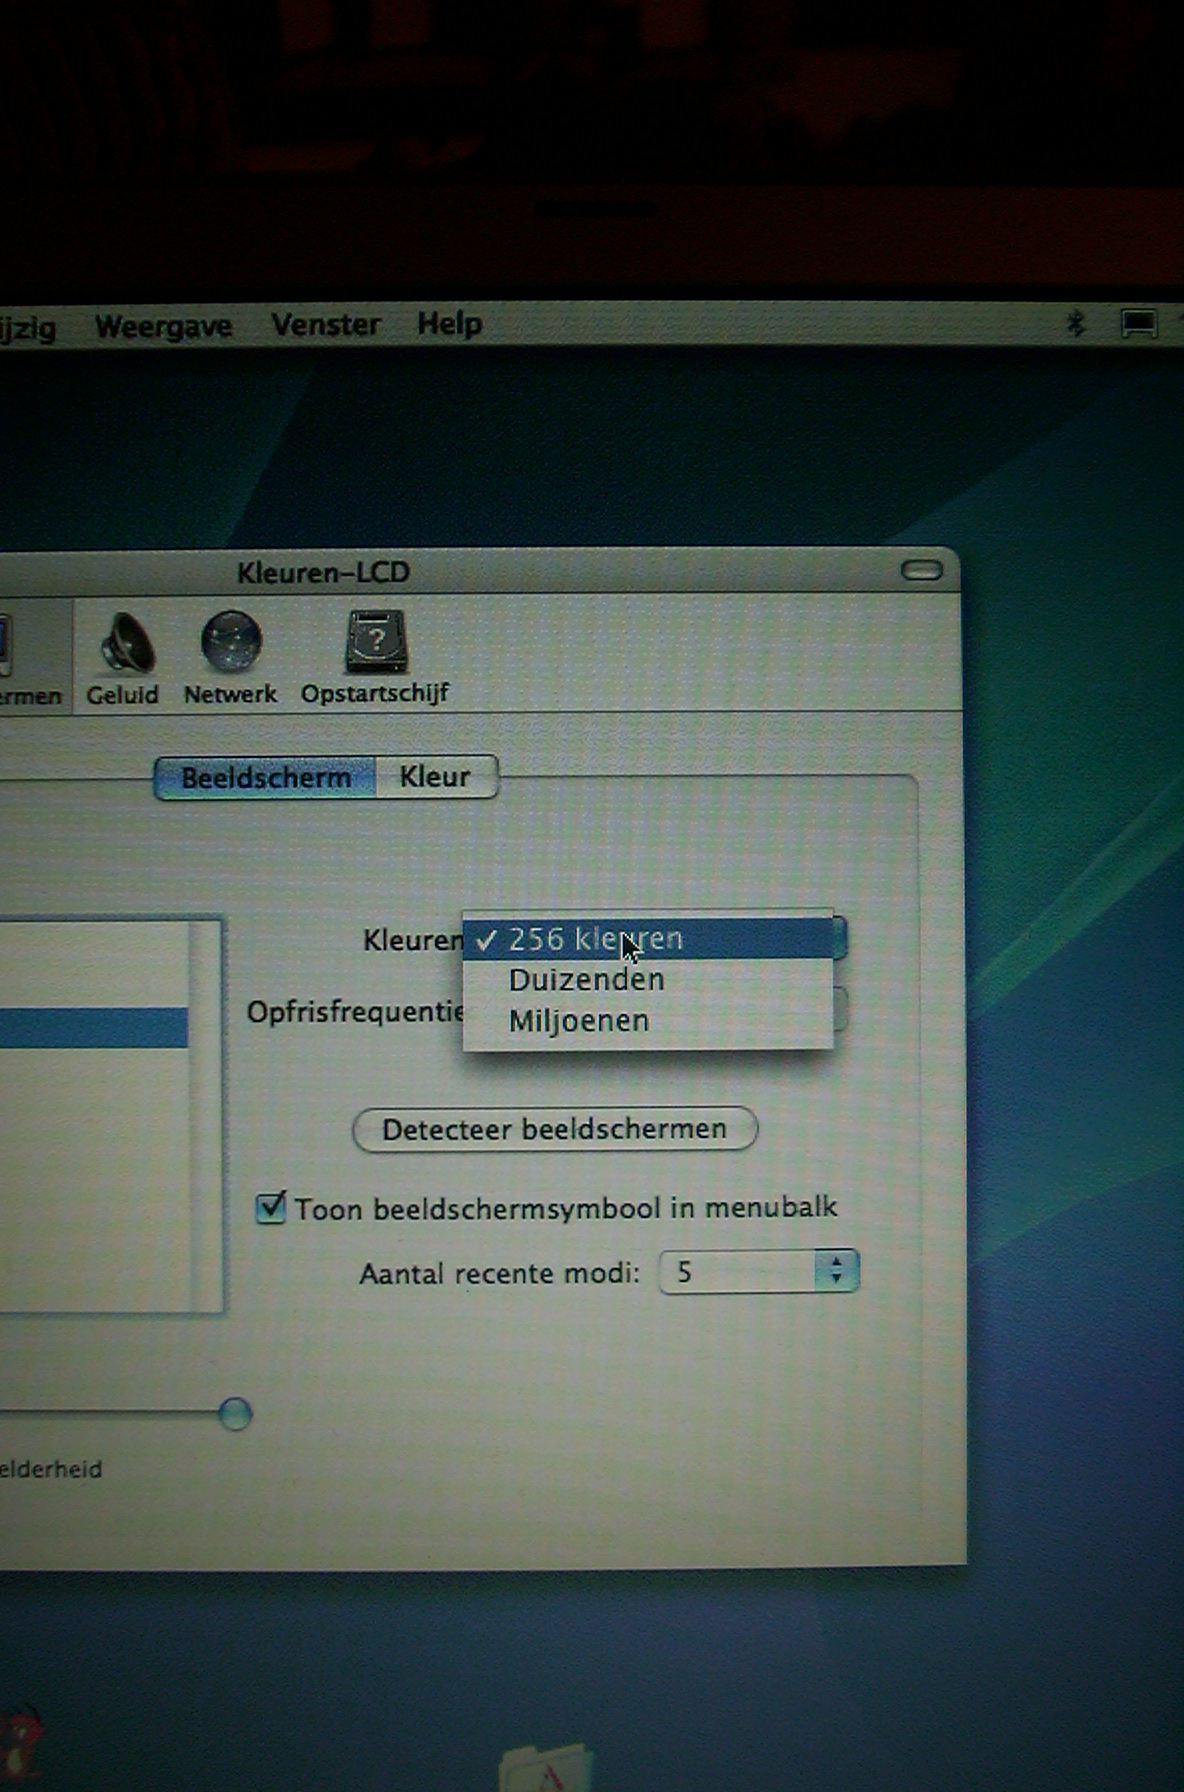This screenshot has width=1184, height=1792.
Task: Toggle the toolbar pill button in title bar
Action: (921, 571)
